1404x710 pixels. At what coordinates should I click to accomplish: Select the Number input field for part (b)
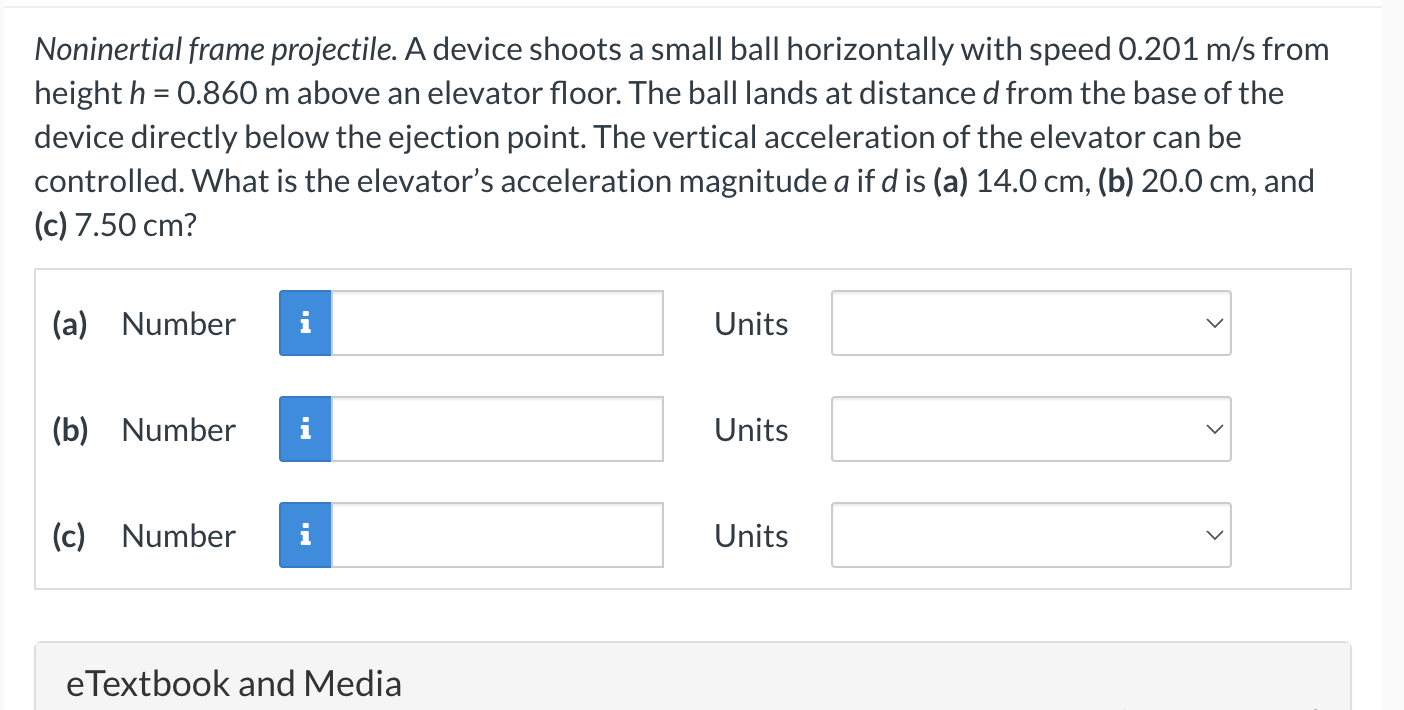(x=495, y=429)
